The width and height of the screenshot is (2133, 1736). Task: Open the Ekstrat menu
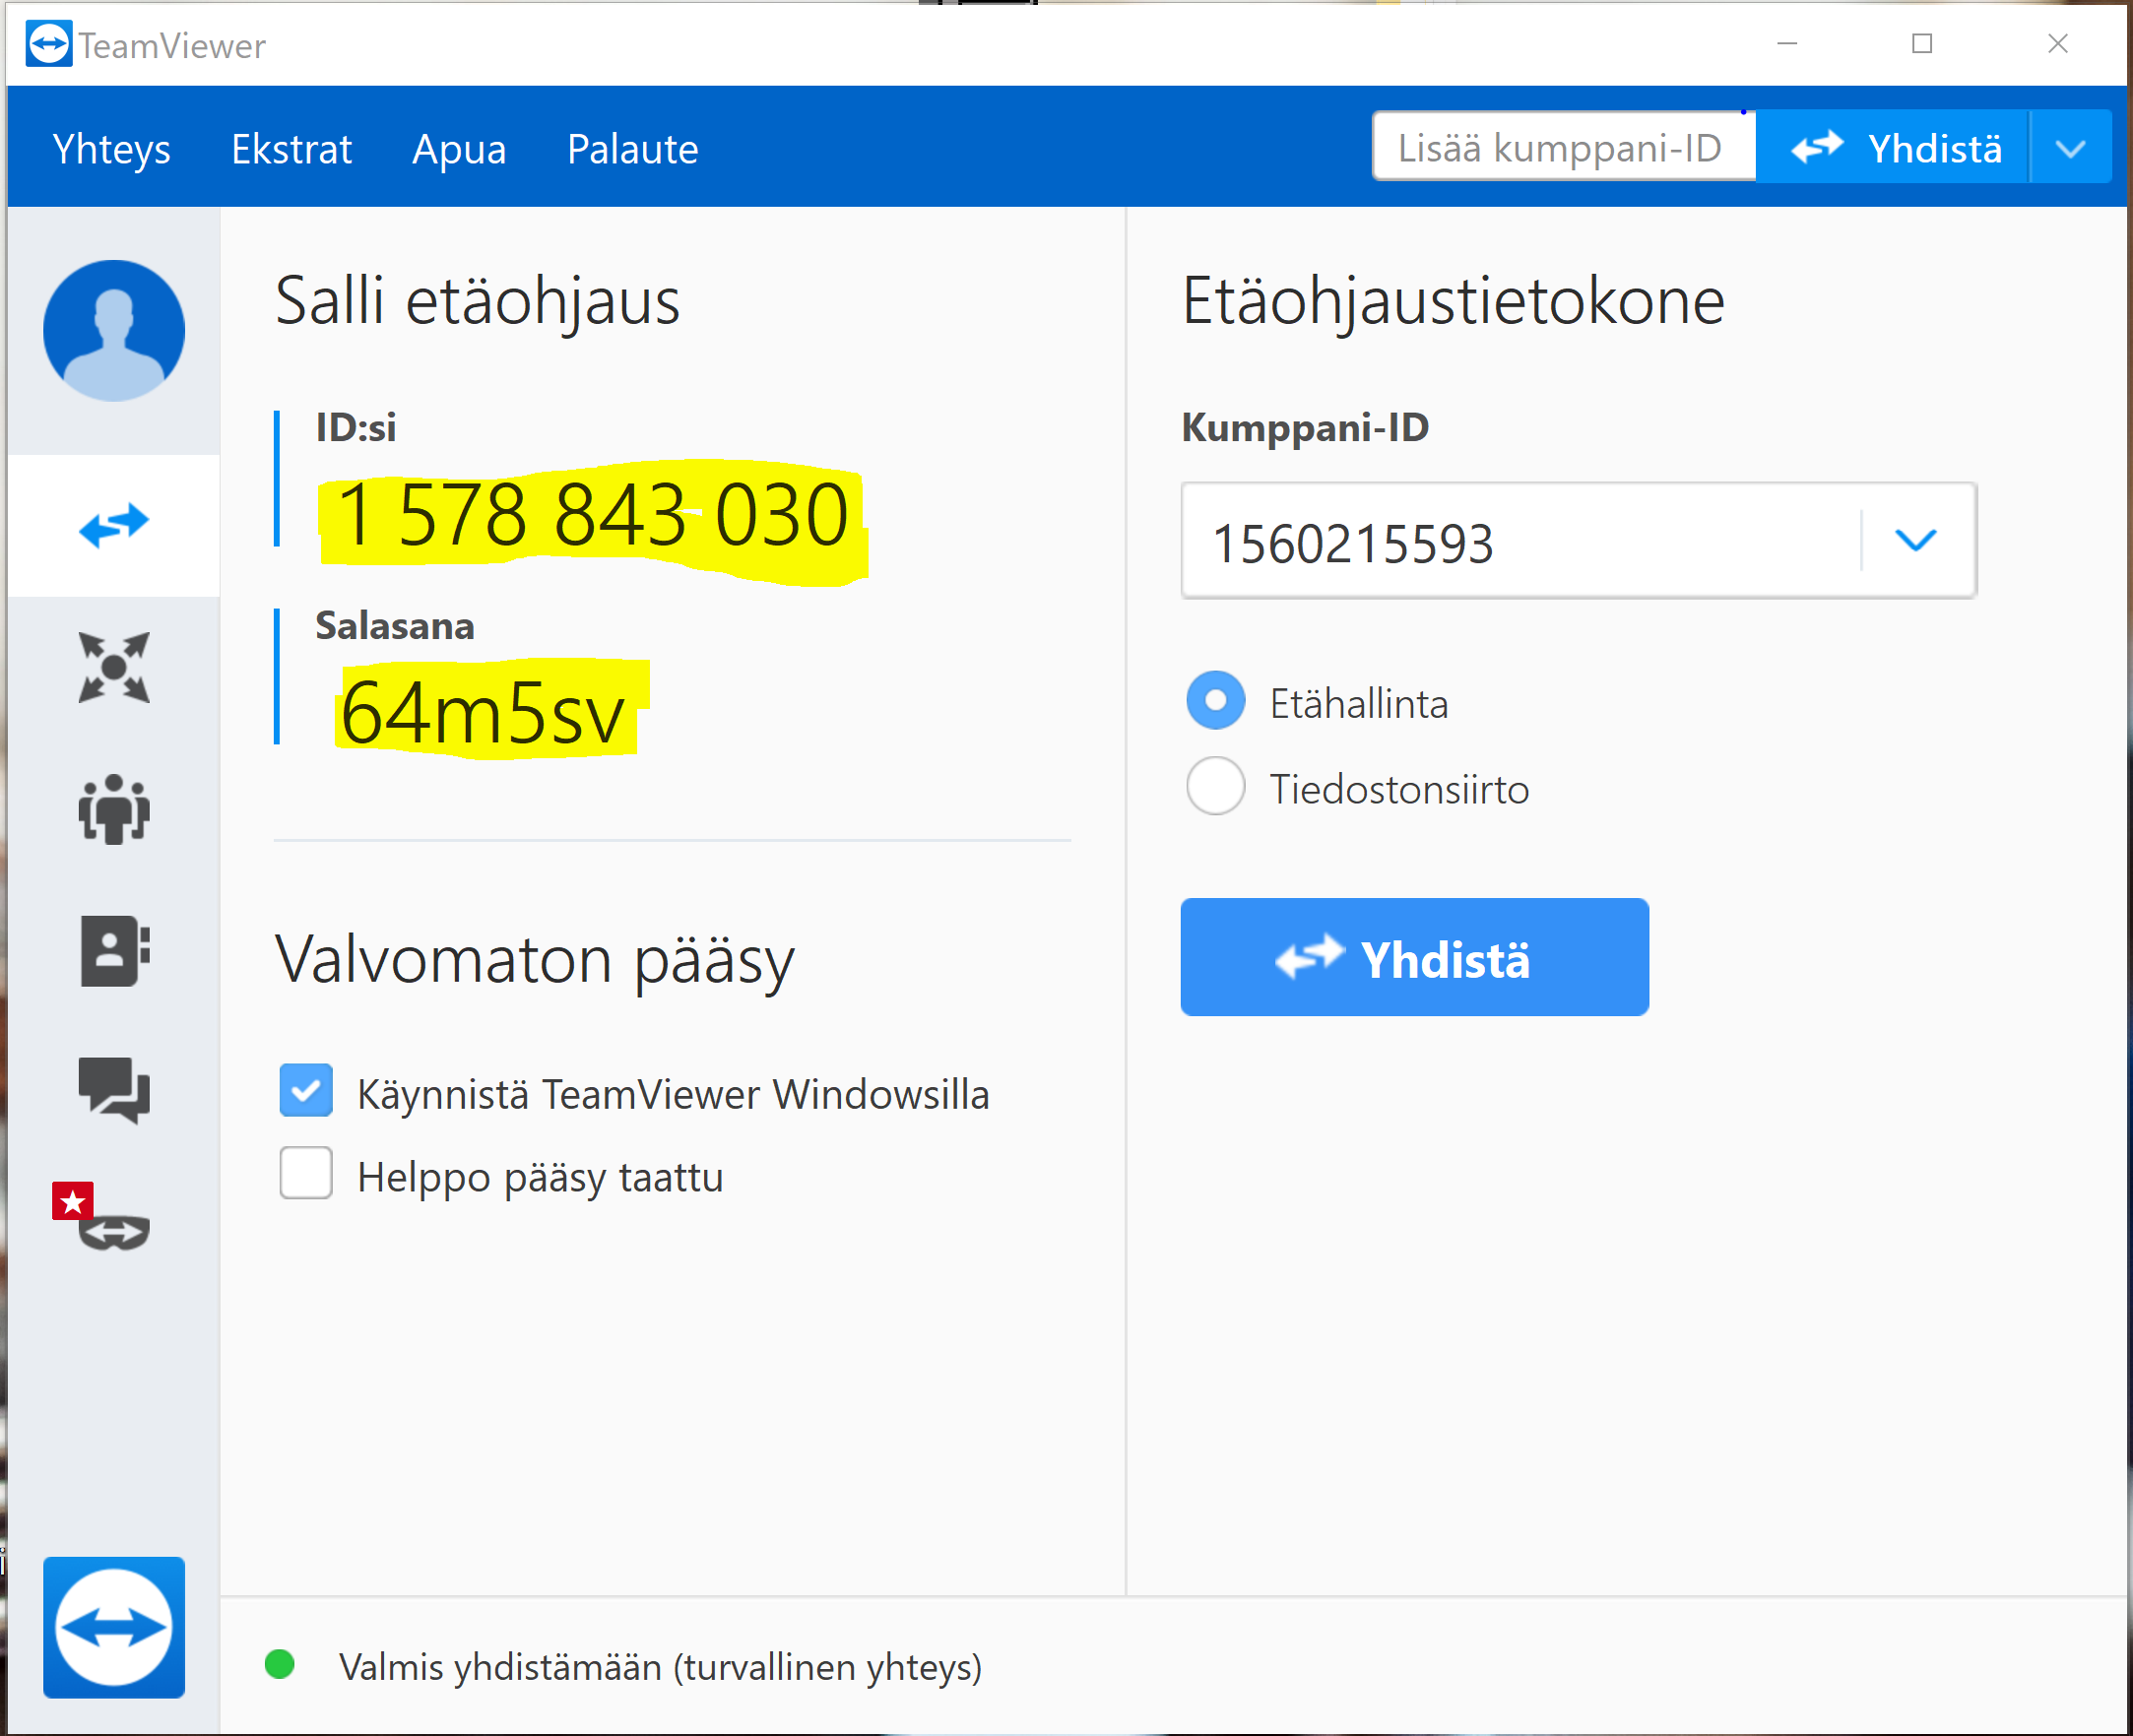(x=291, y=149)
